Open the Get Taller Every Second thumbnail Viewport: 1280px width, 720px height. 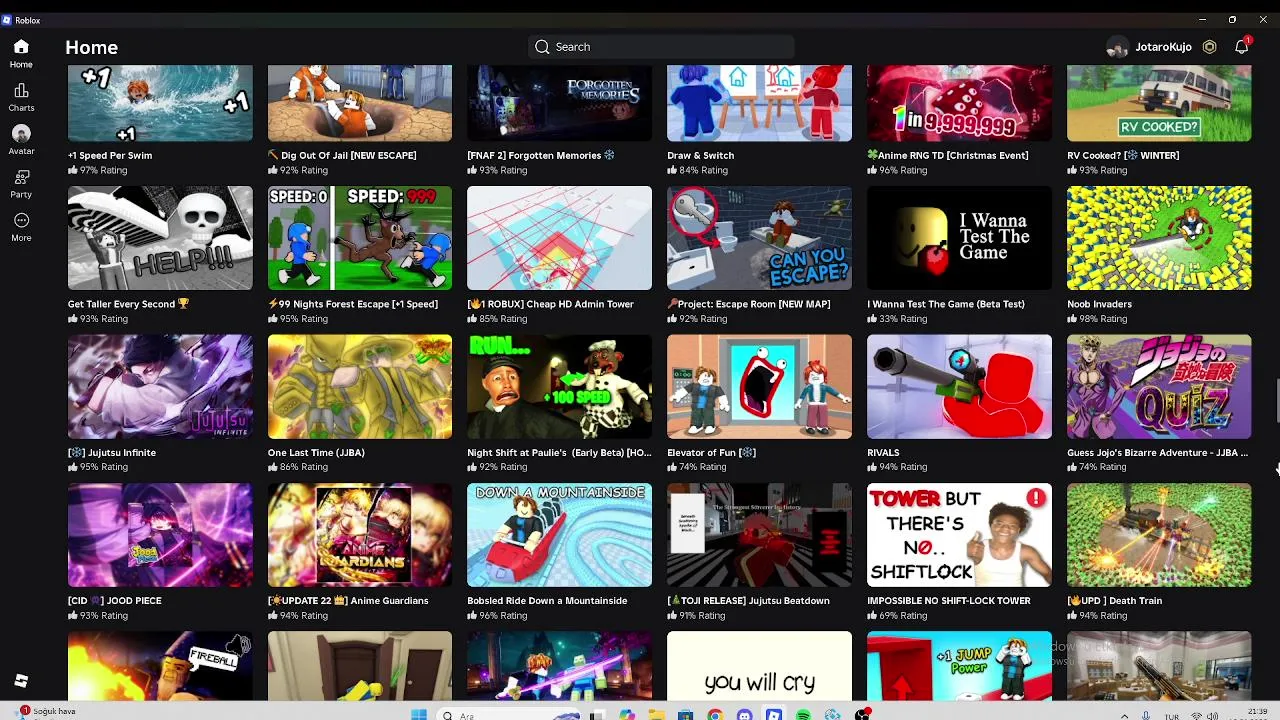[x=160, y=238]
